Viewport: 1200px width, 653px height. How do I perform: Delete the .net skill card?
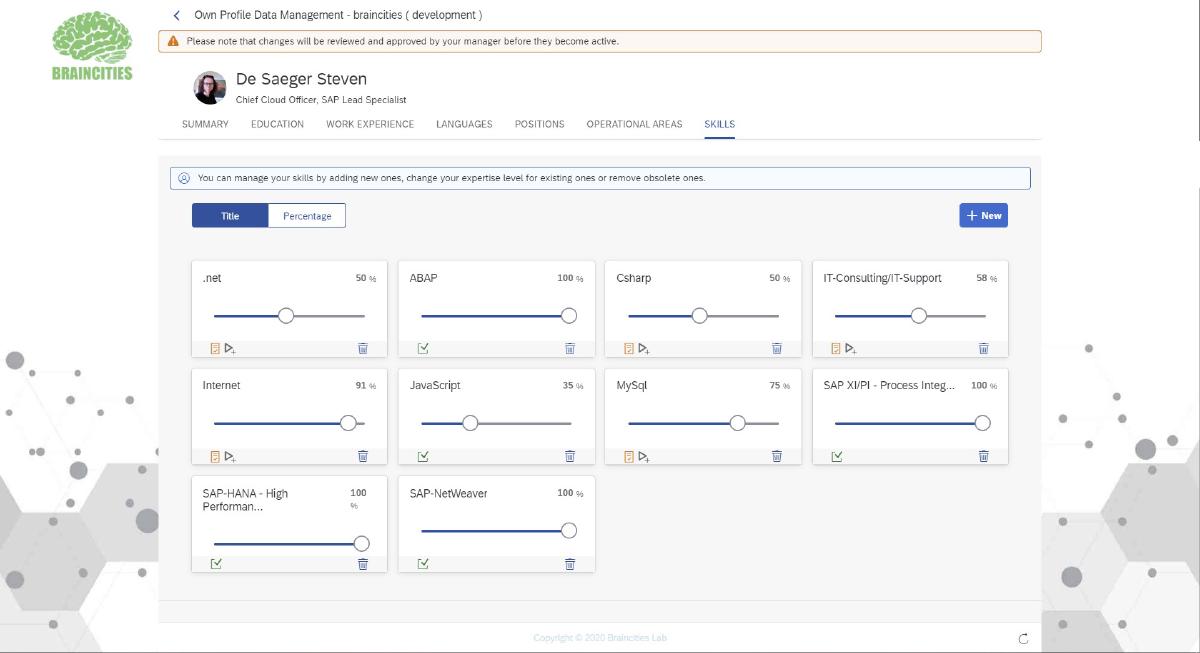363,348
